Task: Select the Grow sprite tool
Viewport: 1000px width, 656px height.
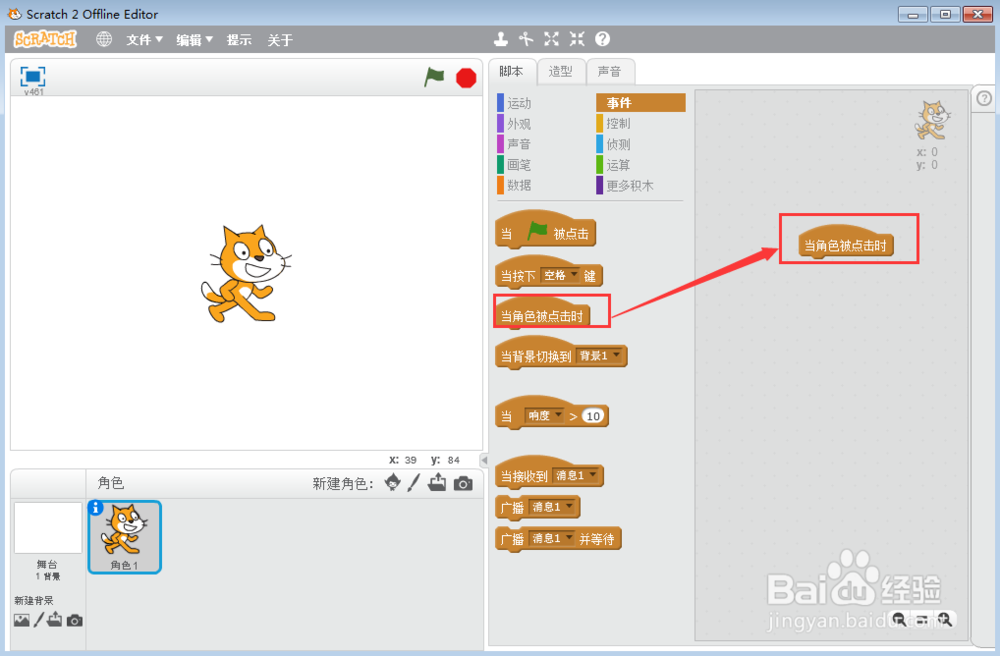Action: [x=552, y=40]
